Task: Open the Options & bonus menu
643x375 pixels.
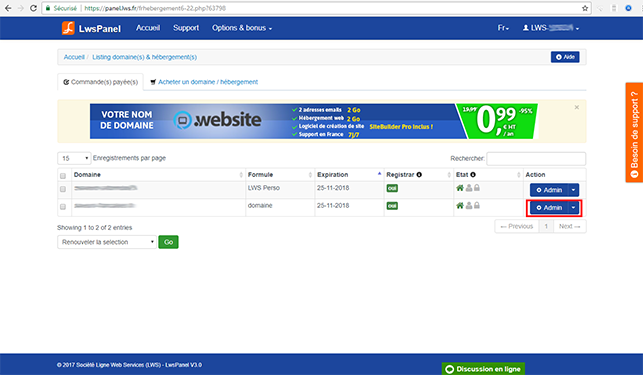Action: [242, 28]
